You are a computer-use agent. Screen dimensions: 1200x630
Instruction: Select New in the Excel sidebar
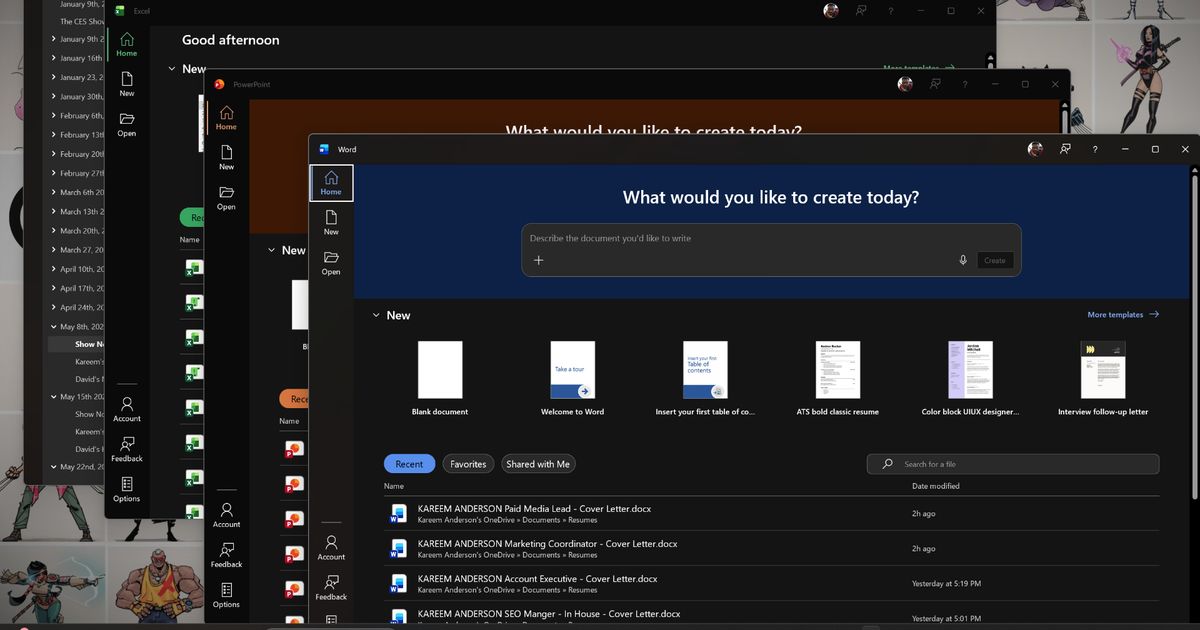click(126, 84)
